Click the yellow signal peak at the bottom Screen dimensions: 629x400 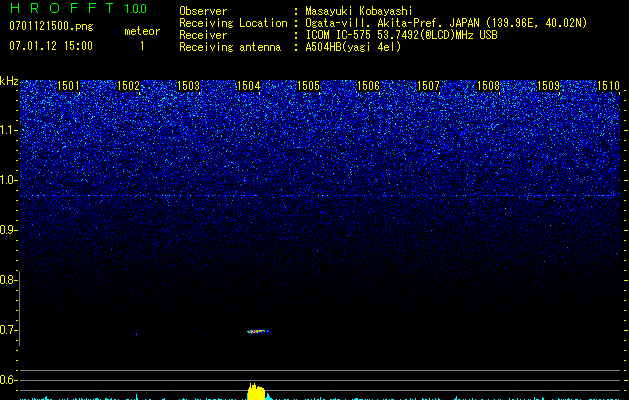[x=257, y=391]
